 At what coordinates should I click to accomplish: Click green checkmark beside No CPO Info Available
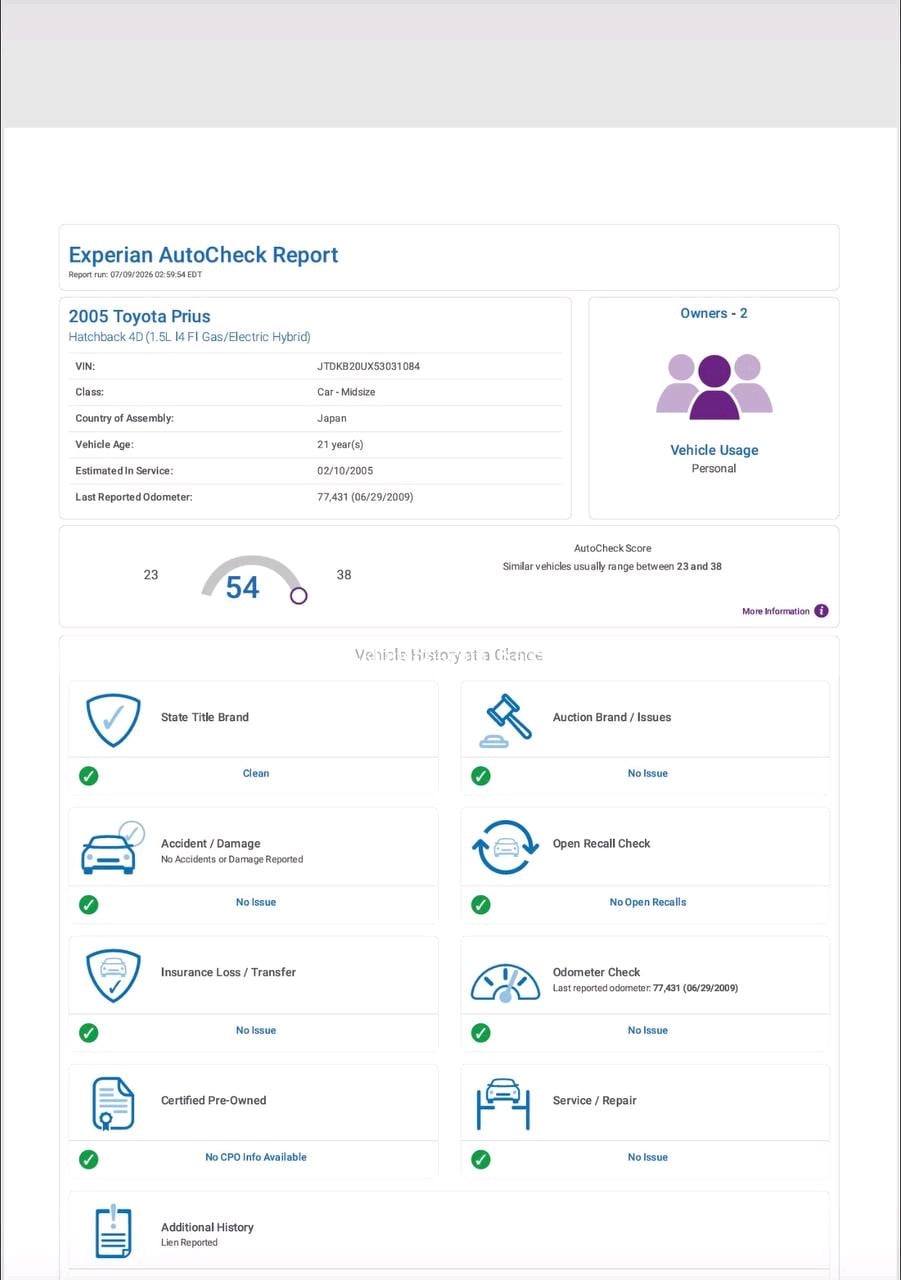click(89, 1159)
